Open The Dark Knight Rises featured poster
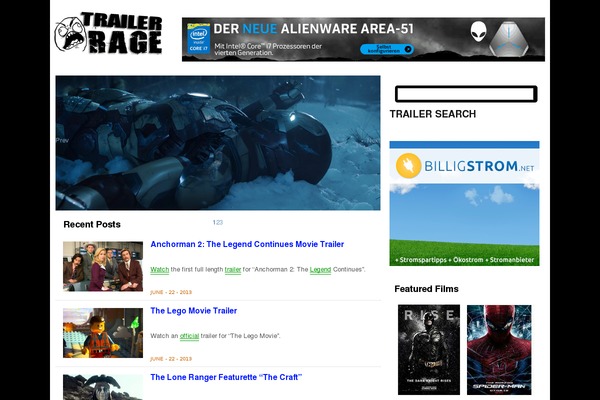Viewport: 600px width, 400px height. click(429, 349)
